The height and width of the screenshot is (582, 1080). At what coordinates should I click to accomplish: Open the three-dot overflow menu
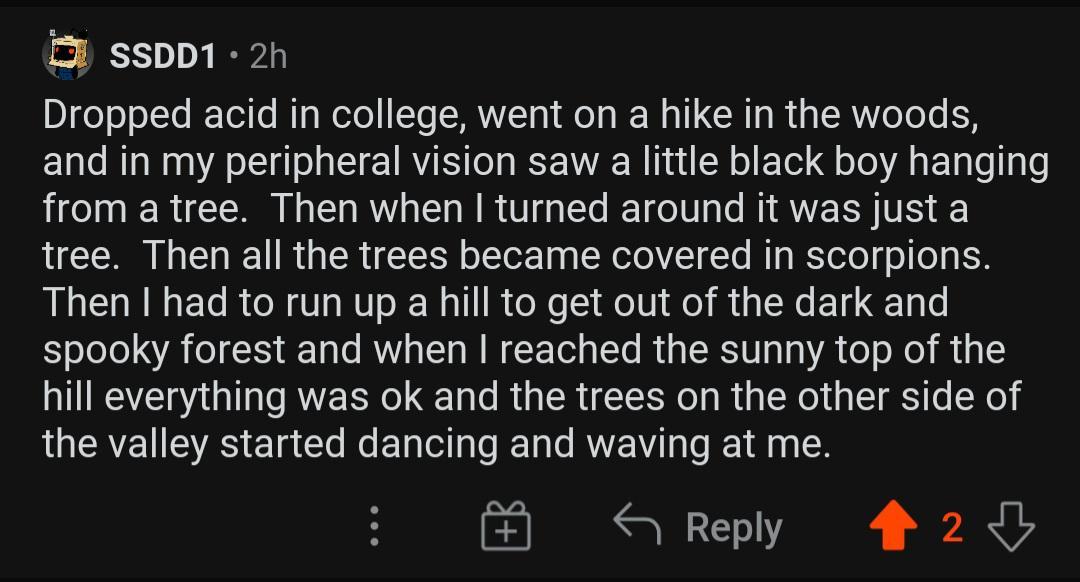coord(374,526)
